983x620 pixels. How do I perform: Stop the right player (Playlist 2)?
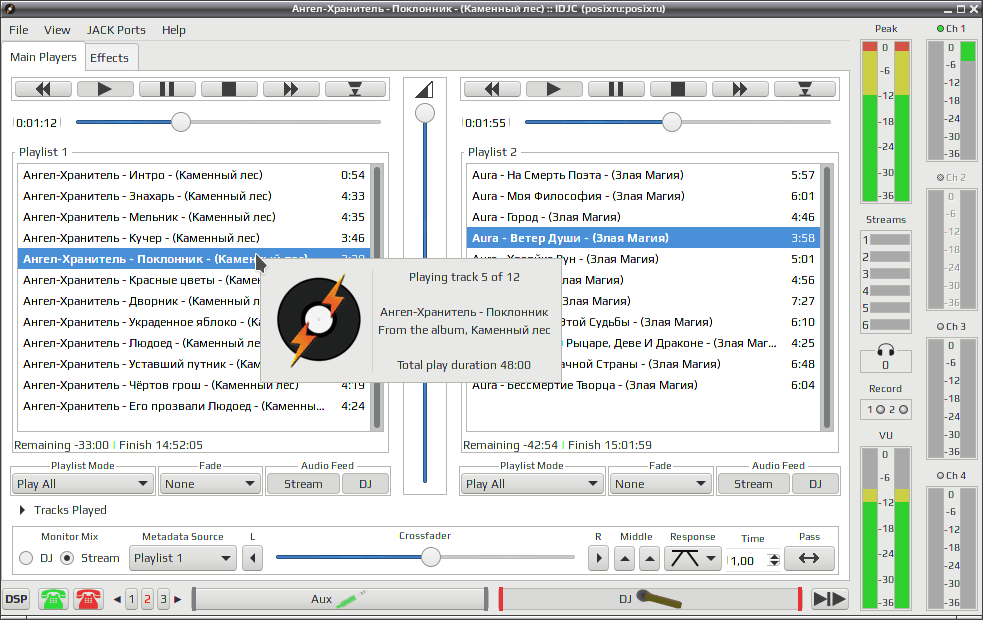point(678,89)
